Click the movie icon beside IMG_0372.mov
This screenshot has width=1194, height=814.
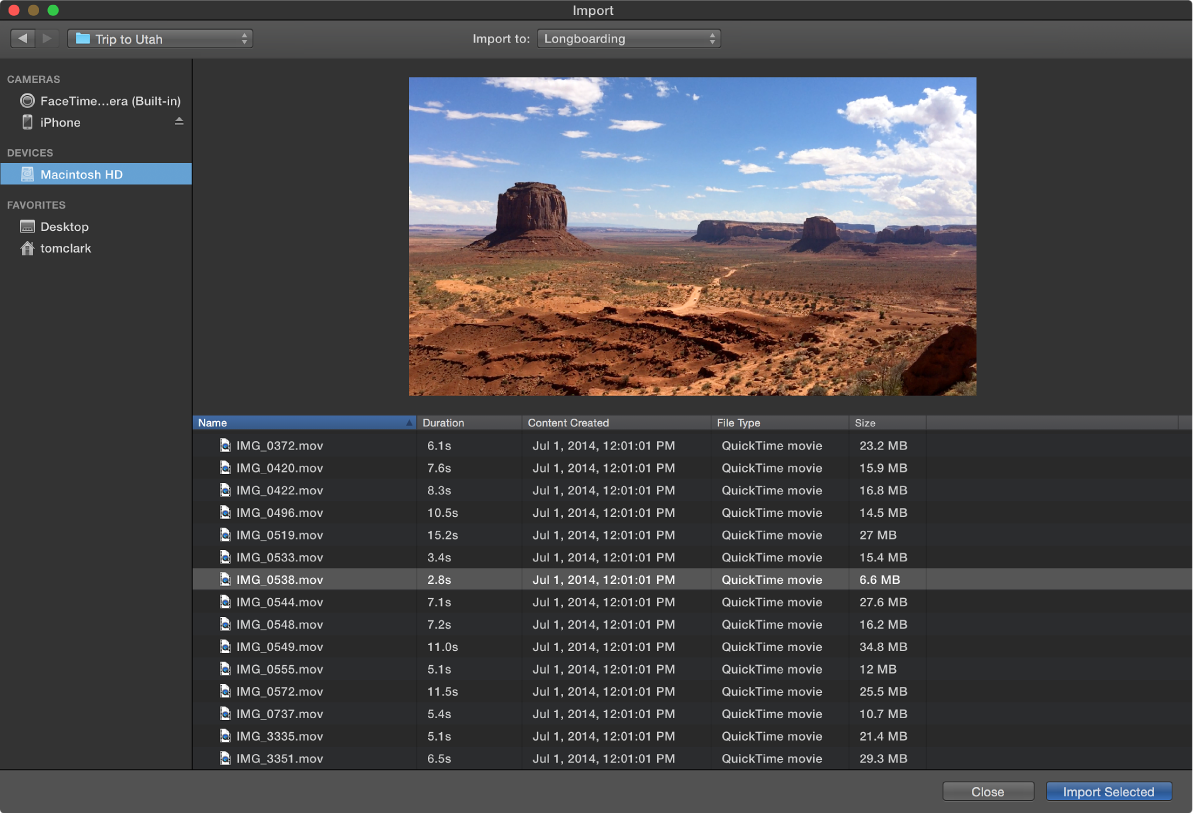pos(225,445)
